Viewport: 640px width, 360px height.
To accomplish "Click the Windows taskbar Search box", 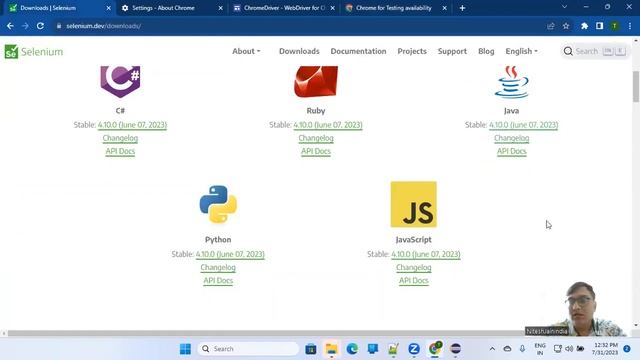I will coord(248,349).
